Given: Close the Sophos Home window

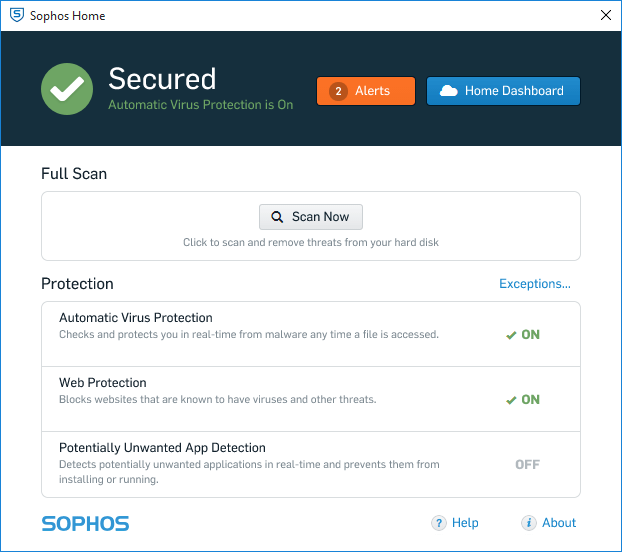Looking at the screenshot, I should [606, 15].
